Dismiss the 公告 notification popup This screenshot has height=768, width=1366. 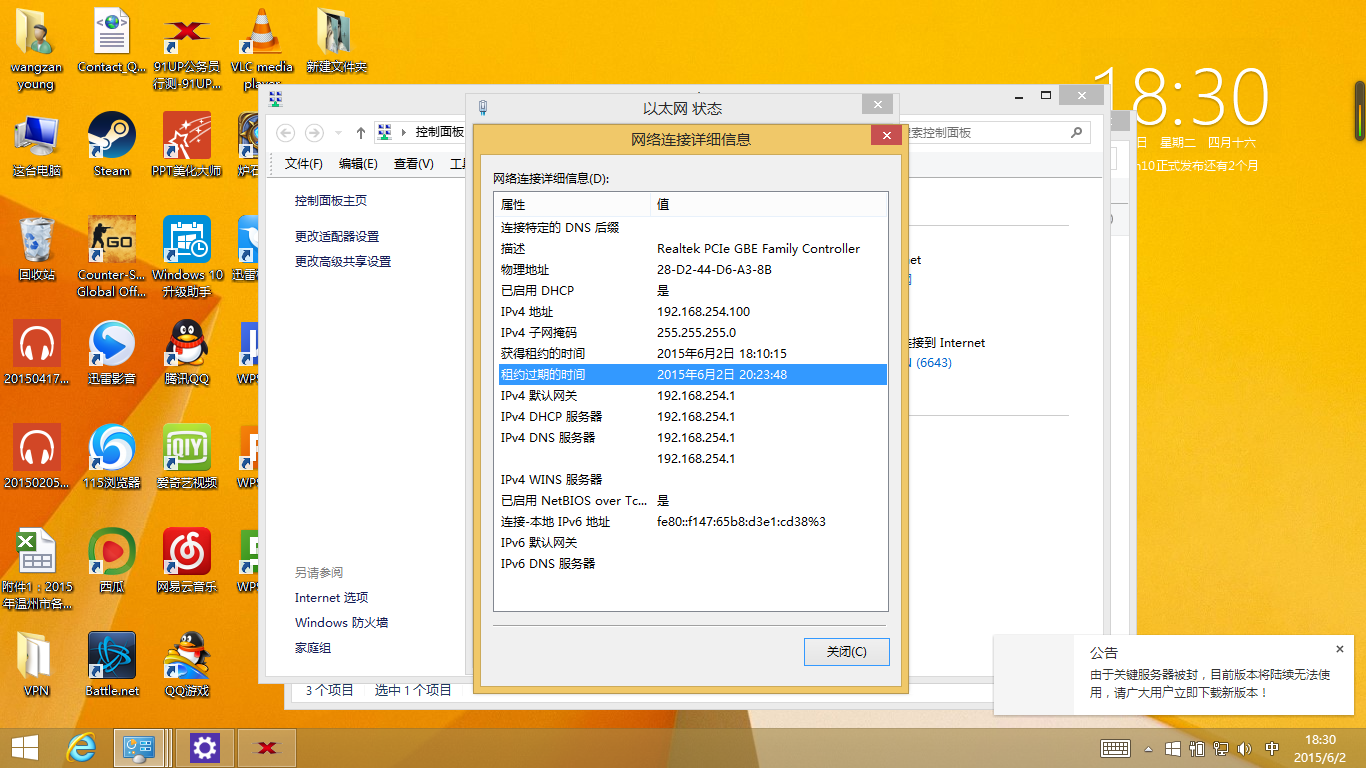click(1340, 649)
